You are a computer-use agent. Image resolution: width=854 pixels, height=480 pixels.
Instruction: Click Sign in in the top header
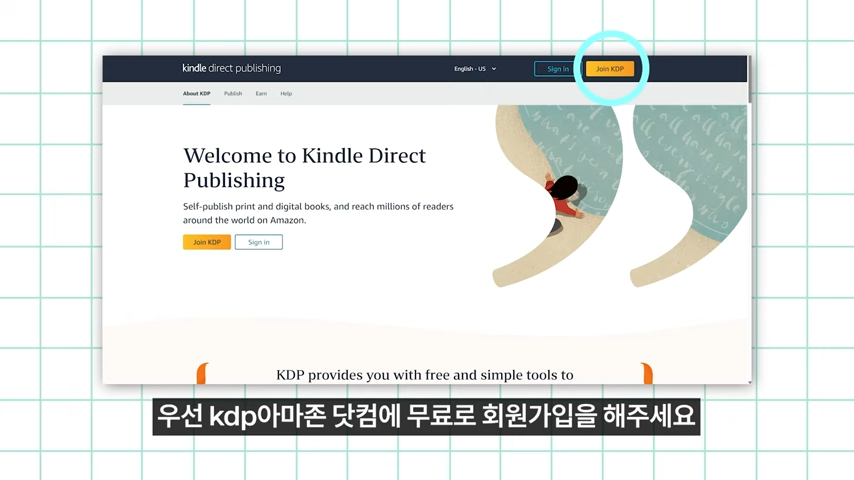click(x=557, y=69)
